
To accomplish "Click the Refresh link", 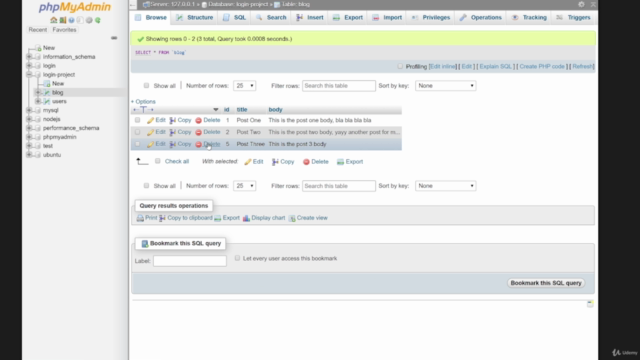I will pos(582,67).
